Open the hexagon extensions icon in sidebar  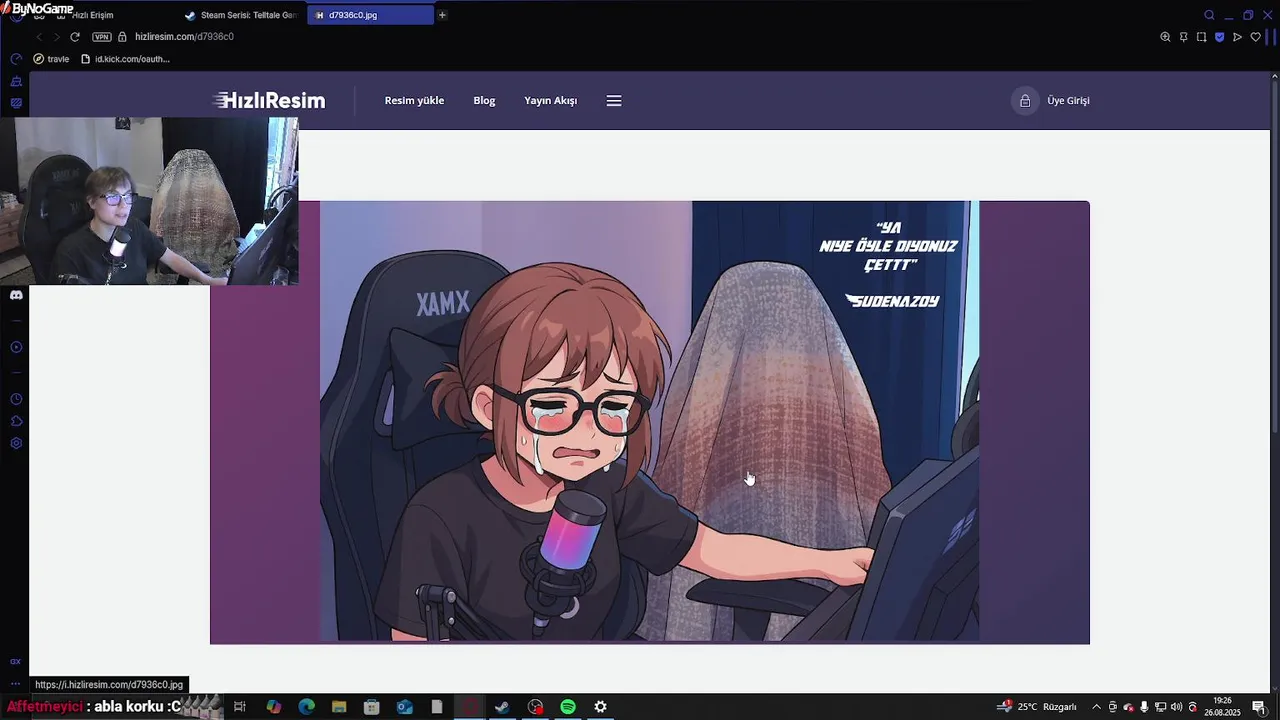[x=16, y=421]
